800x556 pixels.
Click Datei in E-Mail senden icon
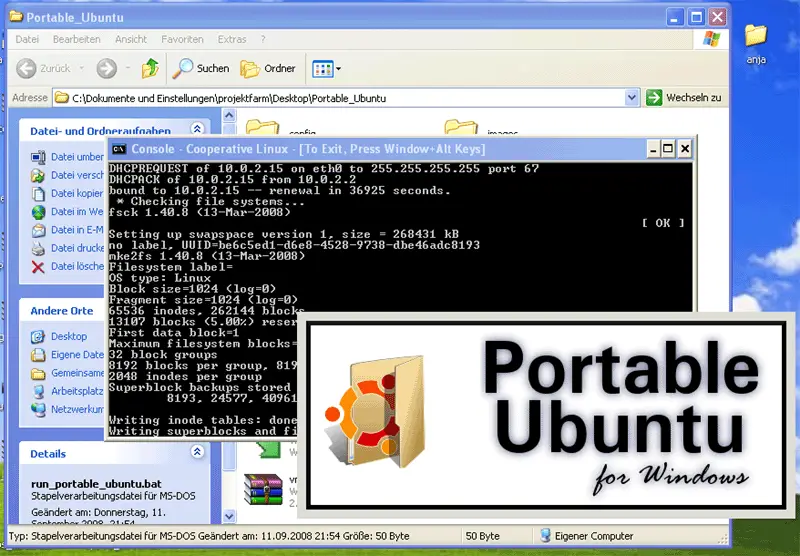[38, 231]
